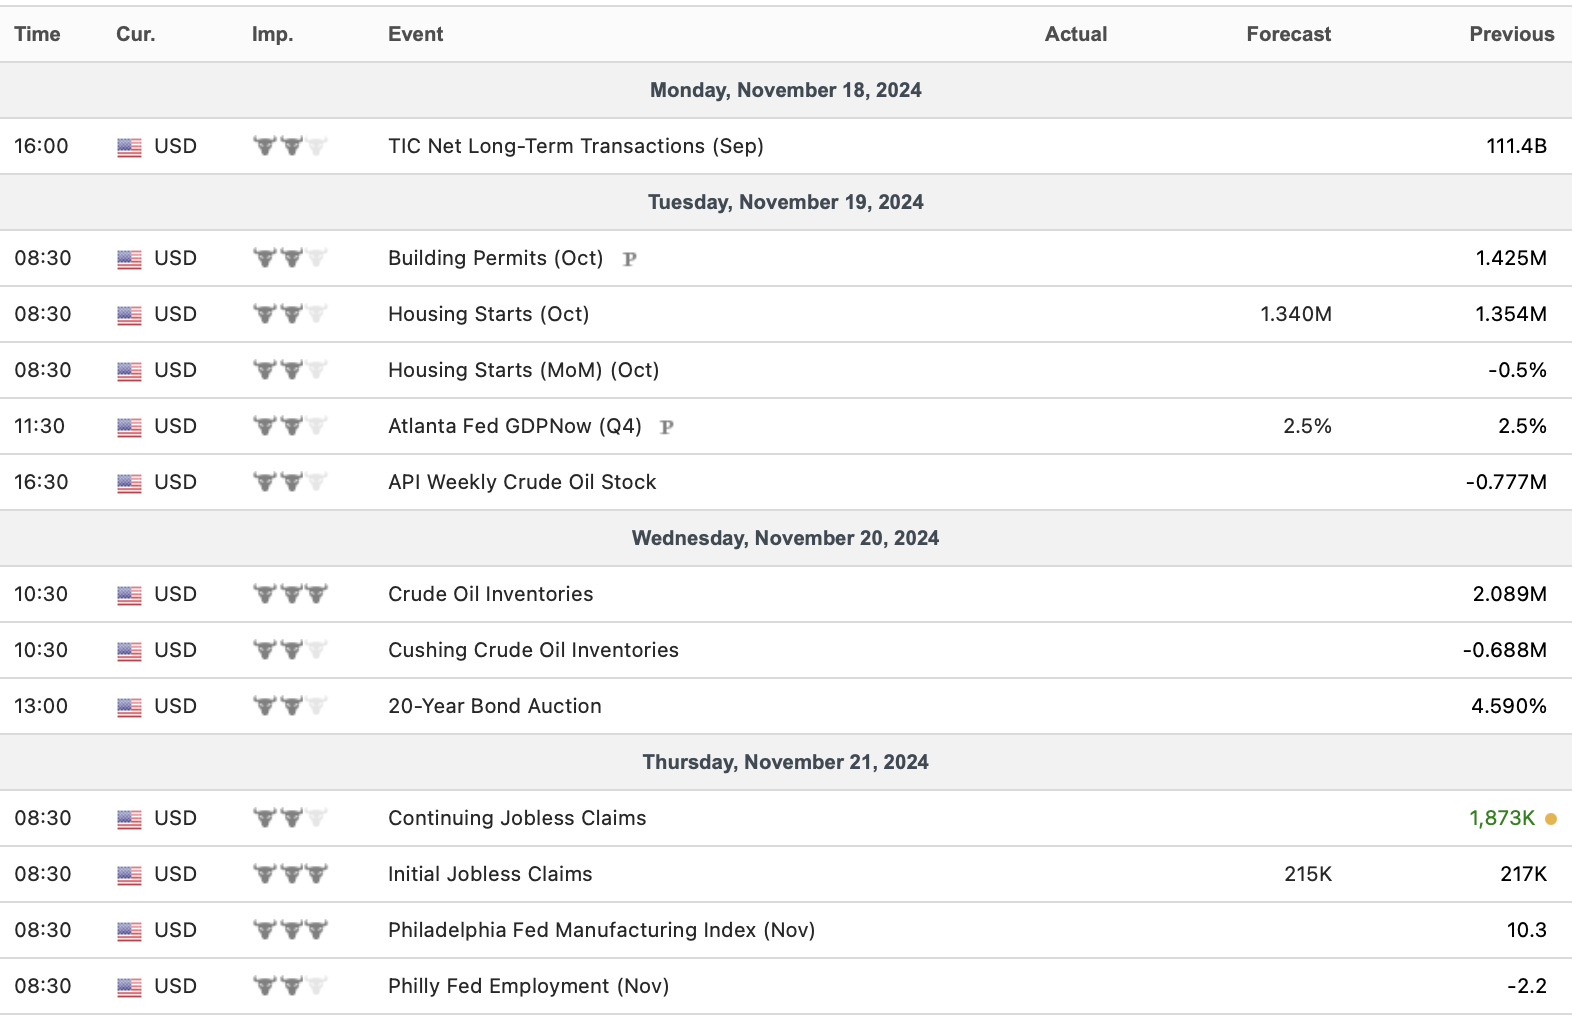Open the TIC Net Long-Term Transactions event
This screenshot has width=1572, height=1018.
575,146
